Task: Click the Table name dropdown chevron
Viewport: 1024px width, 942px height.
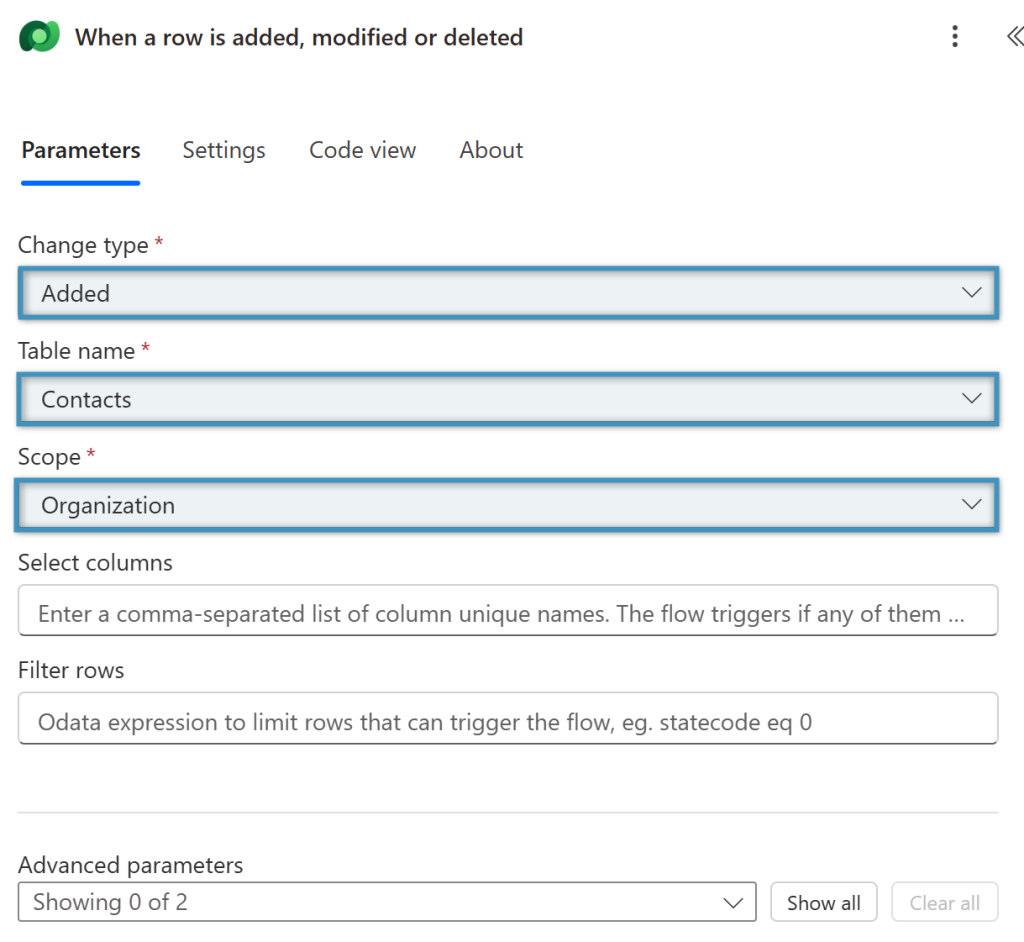Action: tap(971, 398)
